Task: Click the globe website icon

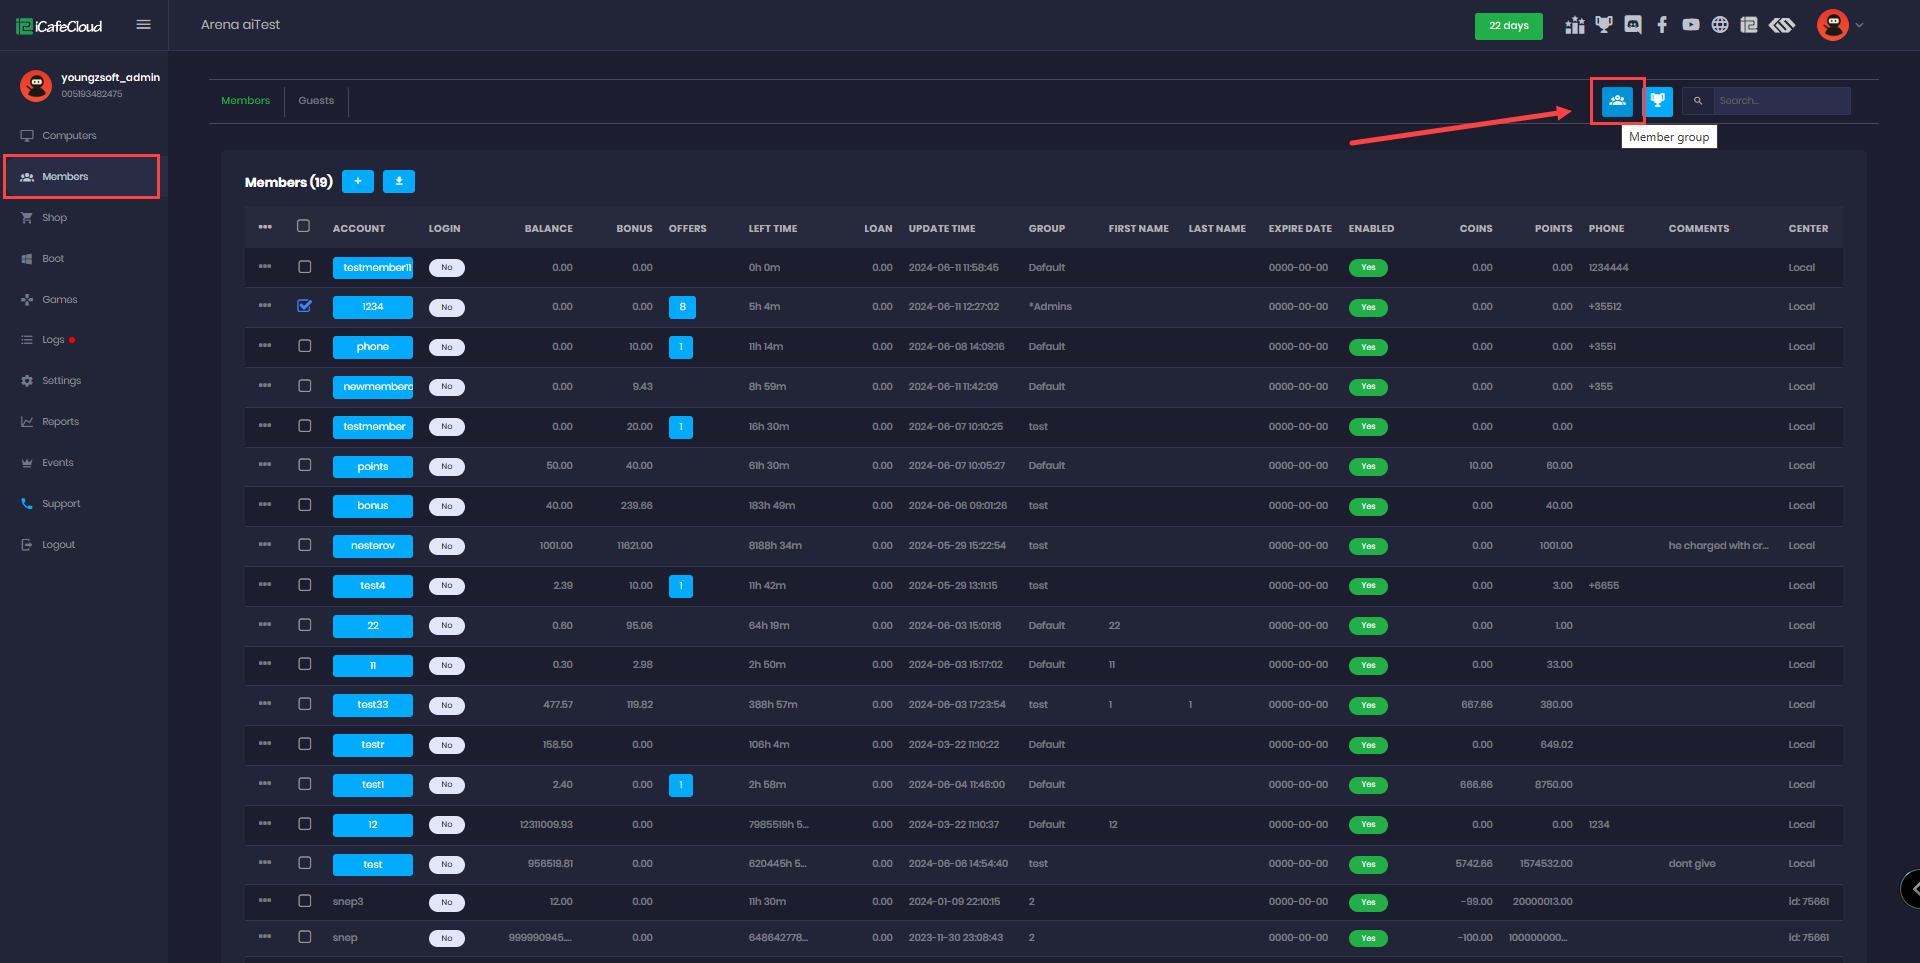Action: pyautogui.click(x=1720, y=25)
